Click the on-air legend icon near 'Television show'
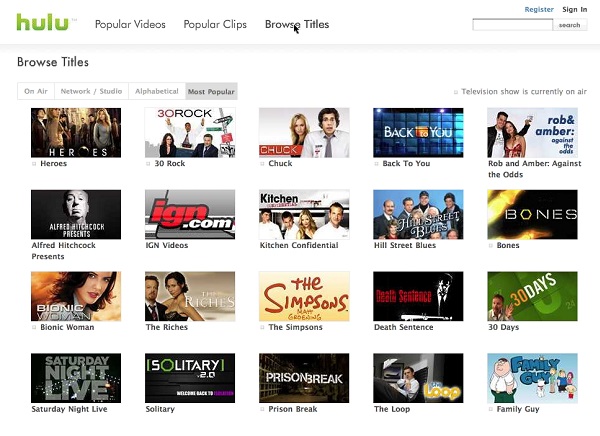The height and width of the screenshot is (436, 600). [456, 92]
